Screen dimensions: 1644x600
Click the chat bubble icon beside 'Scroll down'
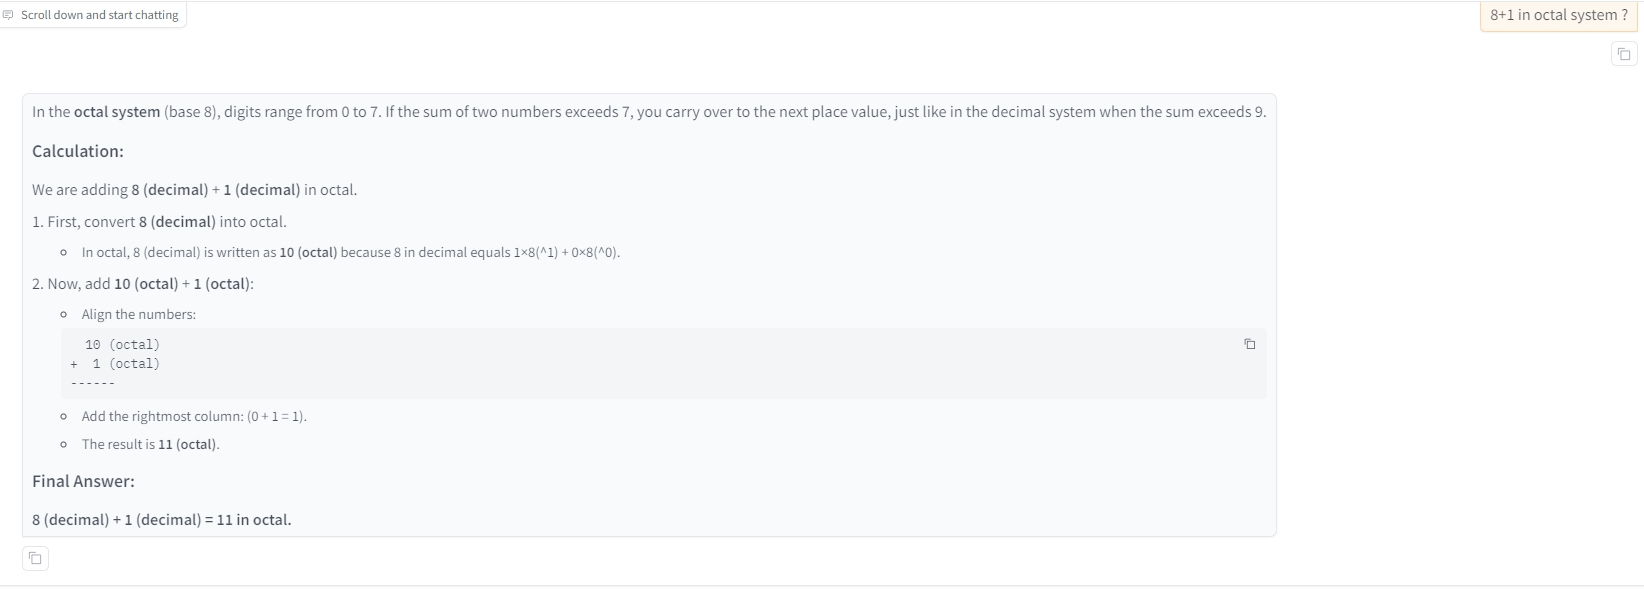9,15
